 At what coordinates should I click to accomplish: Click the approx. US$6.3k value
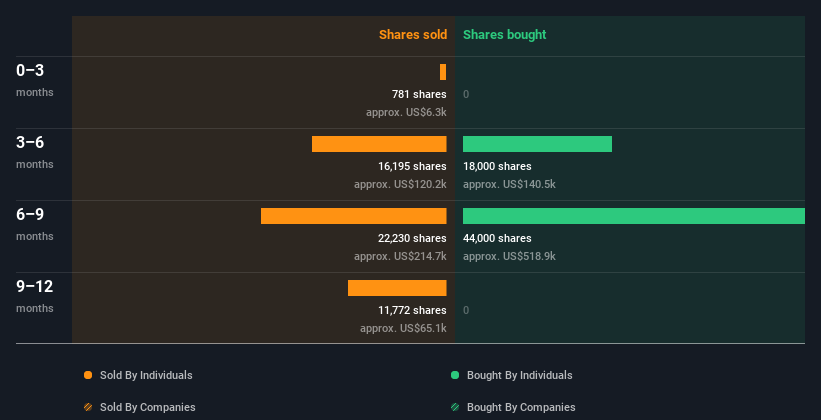(x=406, y=112)
